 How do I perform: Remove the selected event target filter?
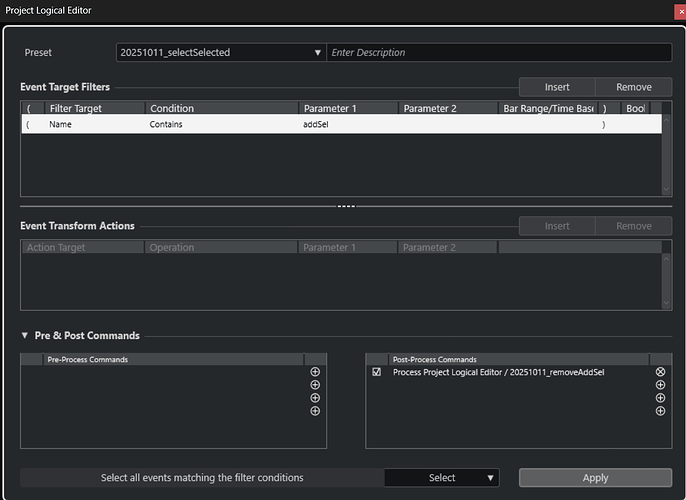[633, 87]
